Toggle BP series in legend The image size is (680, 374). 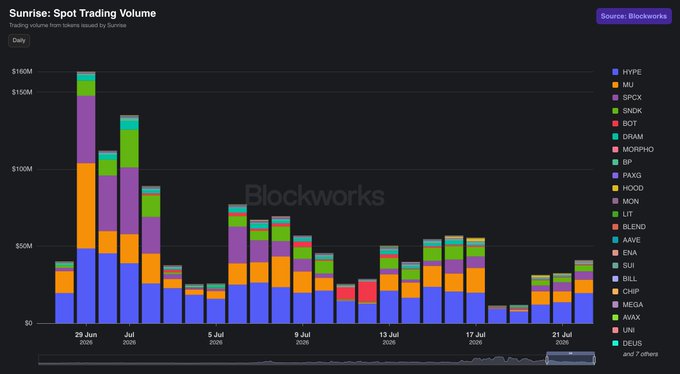pyautogui.click(x=622, y=162)
